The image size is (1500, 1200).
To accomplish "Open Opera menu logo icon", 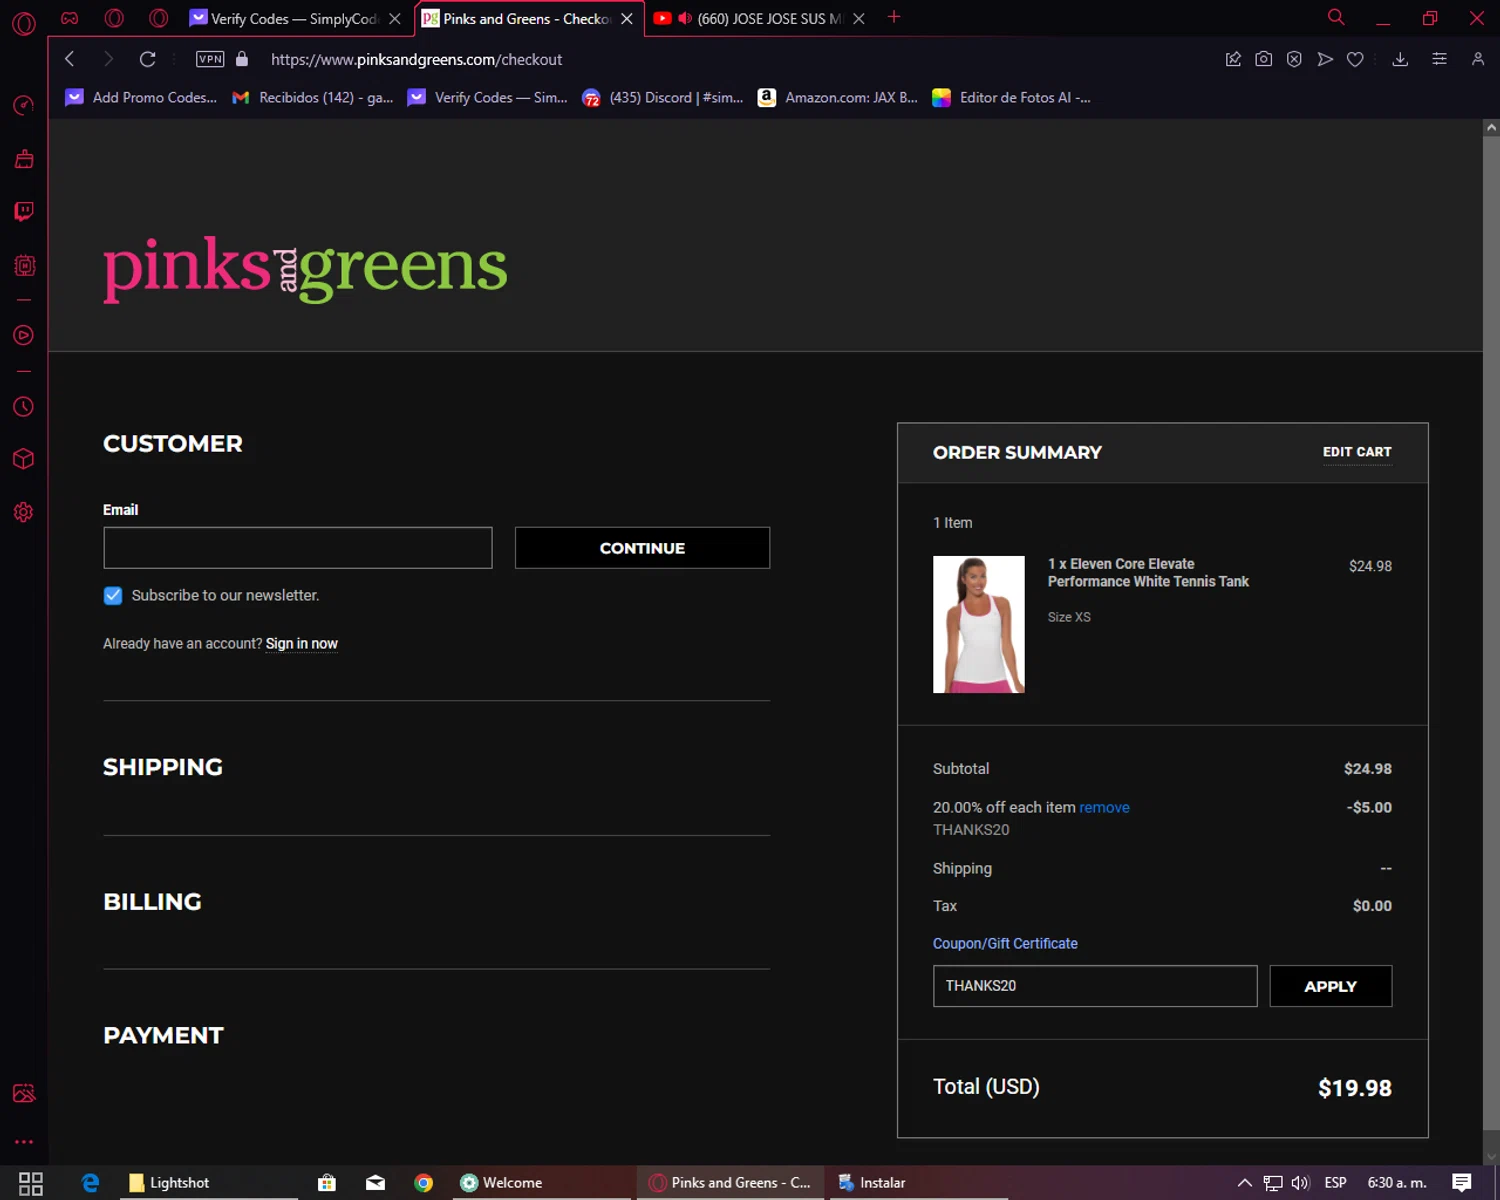I will coord(24,22).
